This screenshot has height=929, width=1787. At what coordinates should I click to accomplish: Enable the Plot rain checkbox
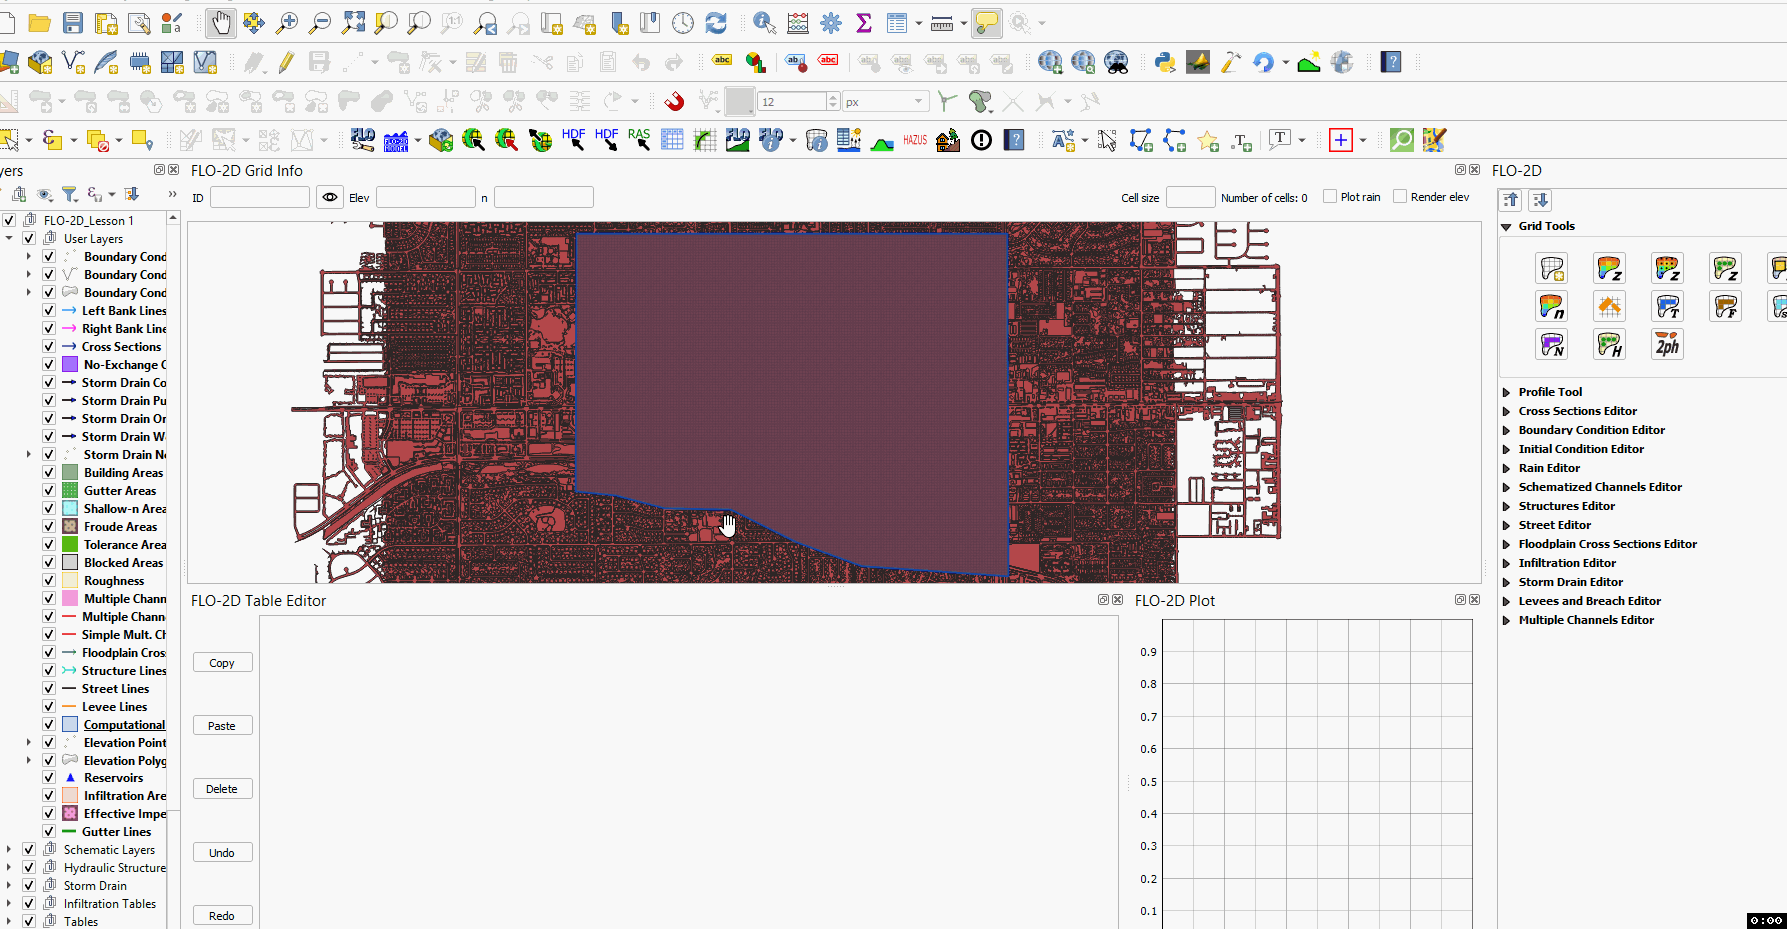pos(1330,196)
